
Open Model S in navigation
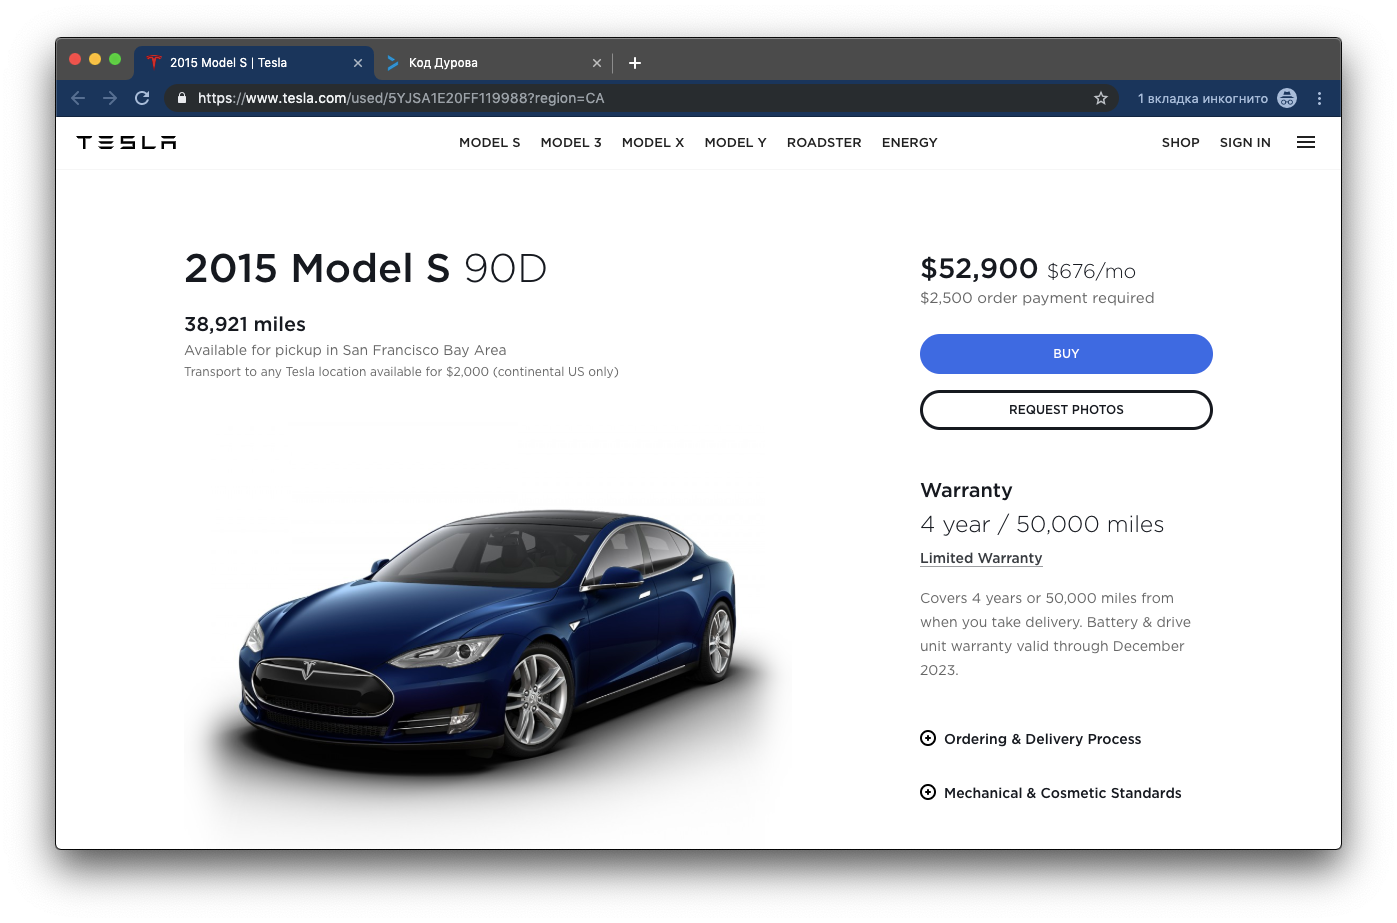490,142
